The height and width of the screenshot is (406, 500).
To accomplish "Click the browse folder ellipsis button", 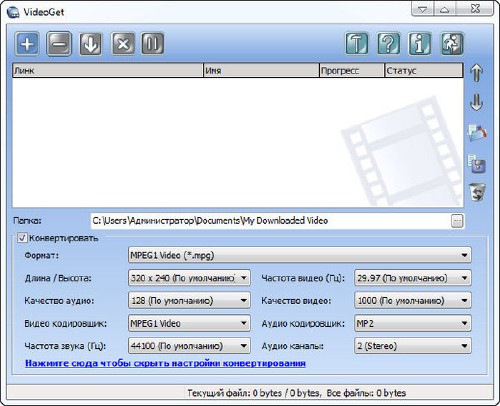I will tap(457, 221).
